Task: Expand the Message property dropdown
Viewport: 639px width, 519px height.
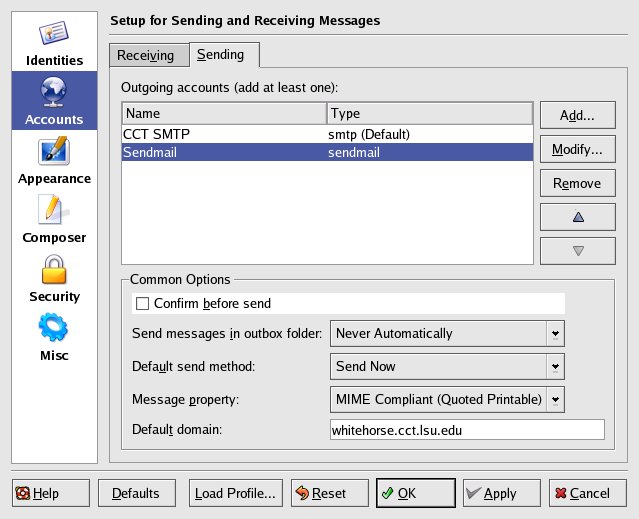Action: click(x=555, y=399)
